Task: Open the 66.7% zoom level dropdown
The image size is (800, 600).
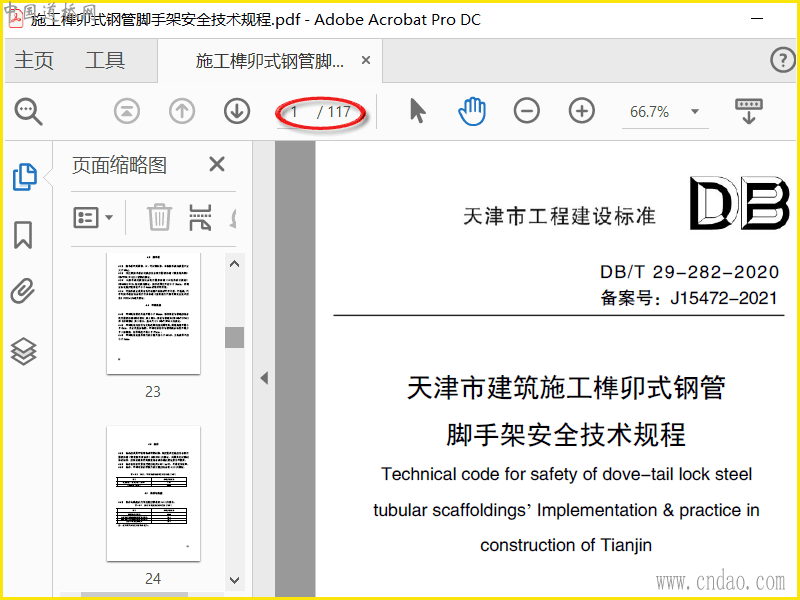Action: (695, 112)
